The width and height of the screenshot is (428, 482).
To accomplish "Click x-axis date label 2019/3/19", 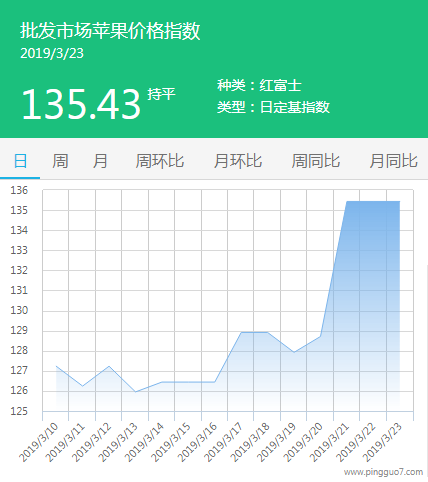I will (x=277, y=442).
